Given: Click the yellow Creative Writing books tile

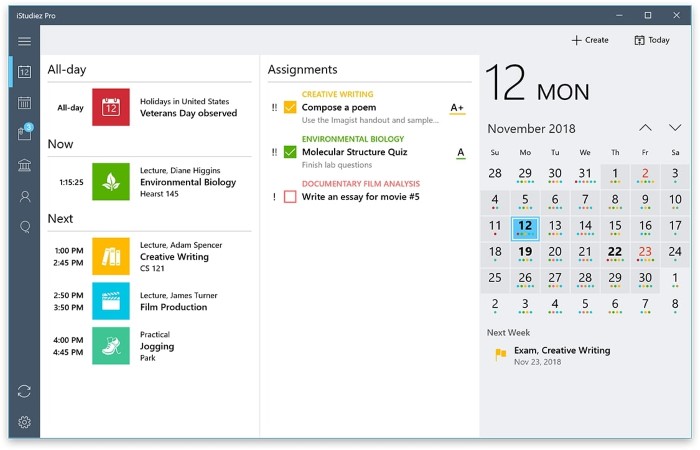Looking at the screenshot, I should pos(111,256).
